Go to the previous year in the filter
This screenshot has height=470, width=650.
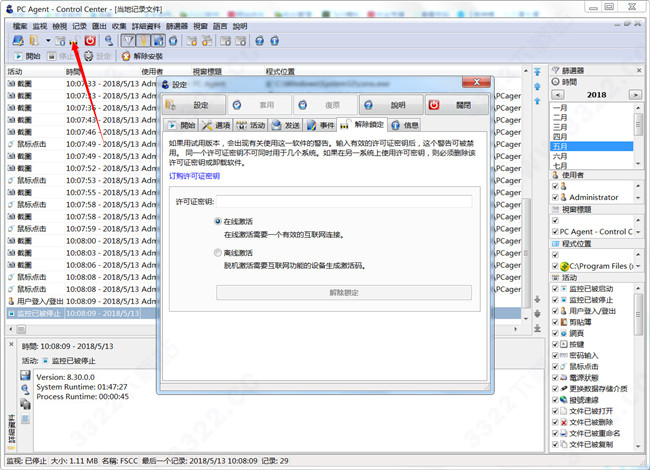(558, 95)
